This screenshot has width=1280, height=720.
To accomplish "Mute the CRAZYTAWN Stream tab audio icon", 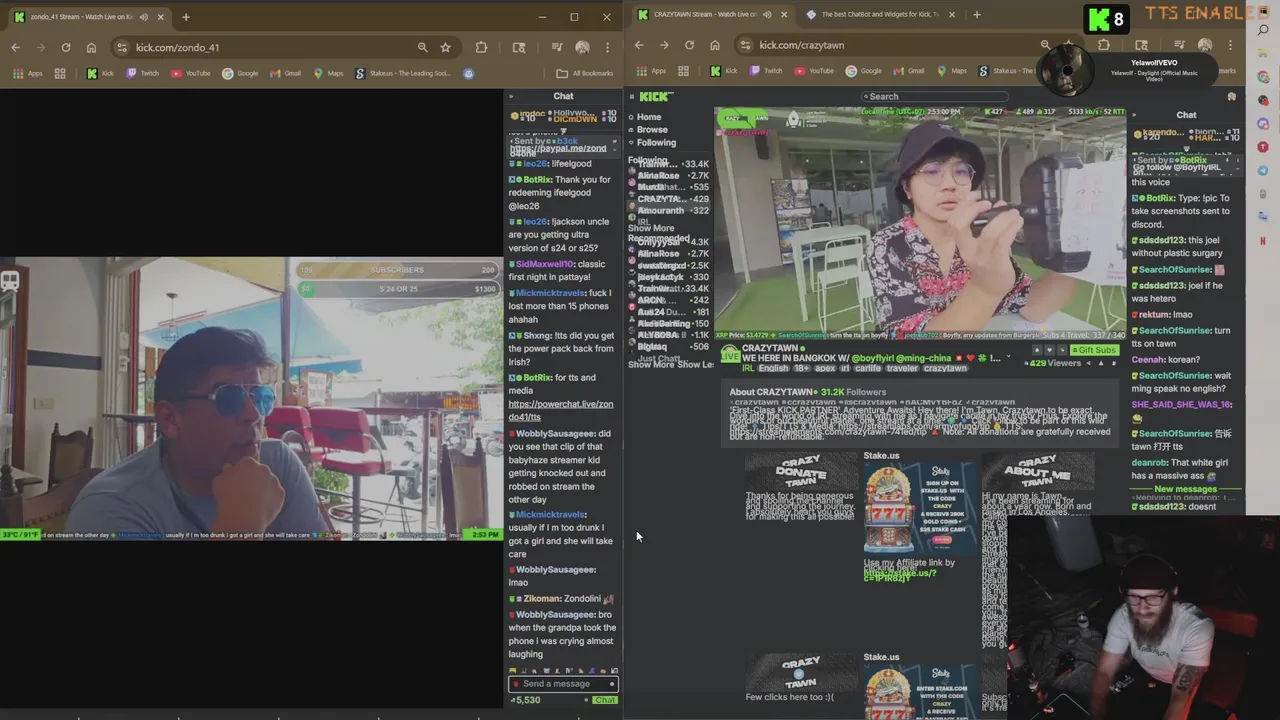I will pyautogui.click(x=768, y=14).
